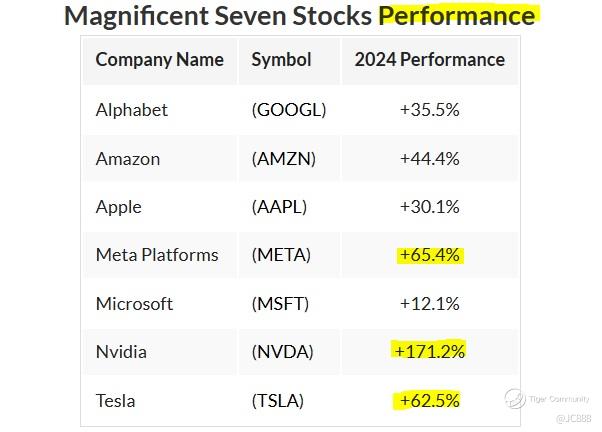Click the @JC888 username watermark
Viewport: 602px width, 432px height.
(x=572, y=419)
